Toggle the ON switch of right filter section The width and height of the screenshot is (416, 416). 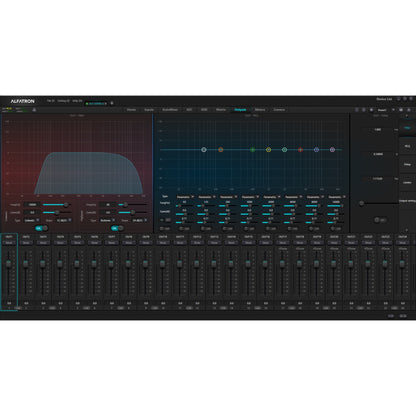point(117,228)
